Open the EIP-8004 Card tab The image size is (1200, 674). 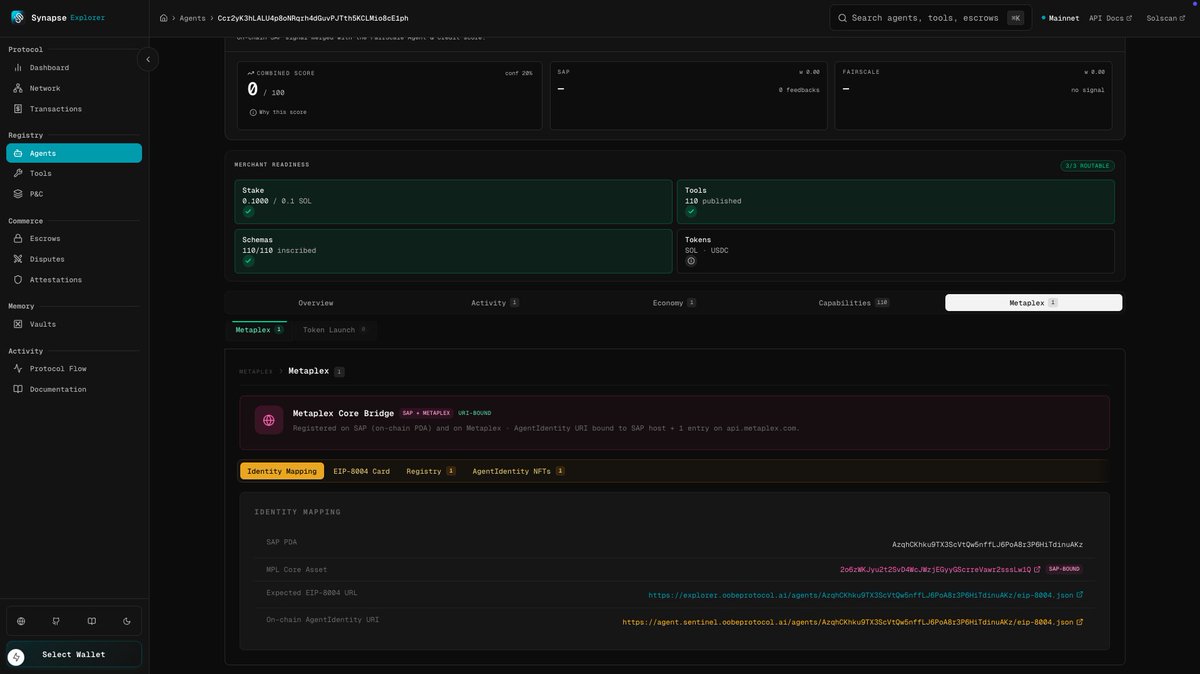(361, 471)
